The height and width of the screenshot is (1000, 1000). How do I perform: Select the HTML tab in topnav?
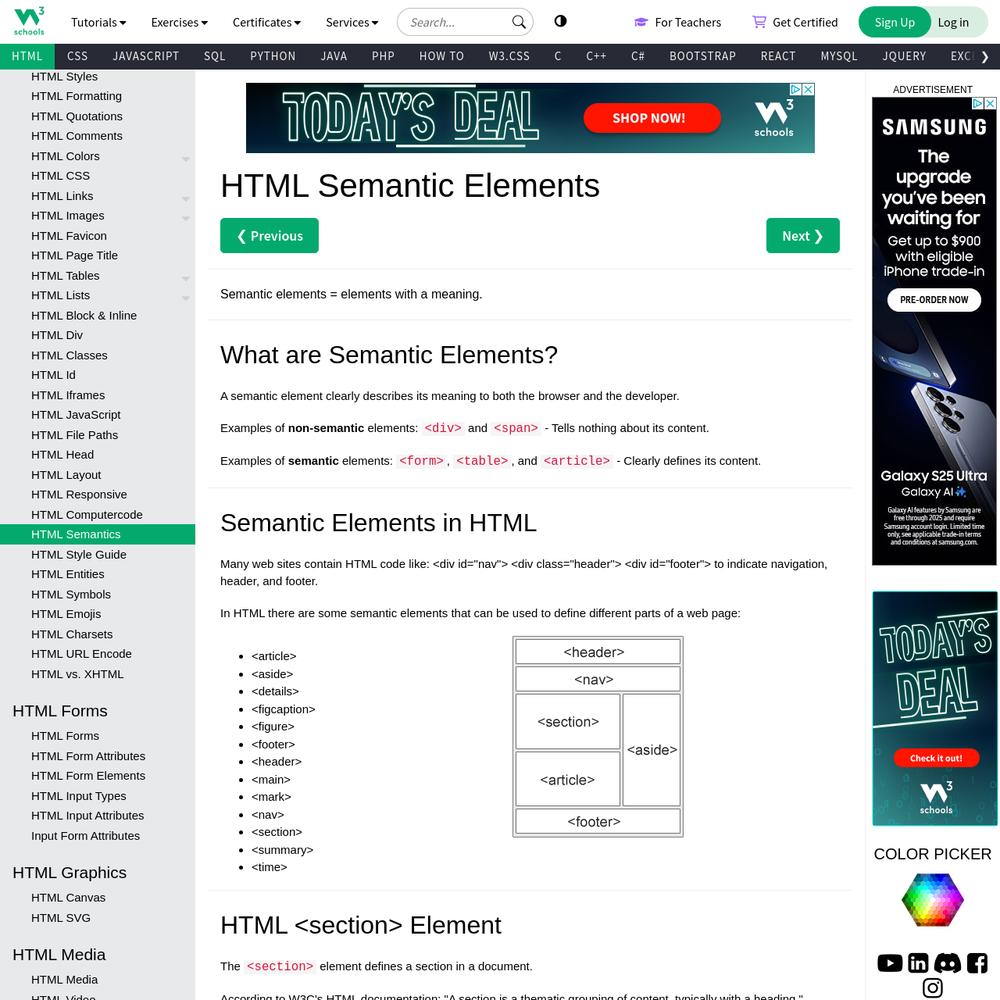[x=27, y=56]
